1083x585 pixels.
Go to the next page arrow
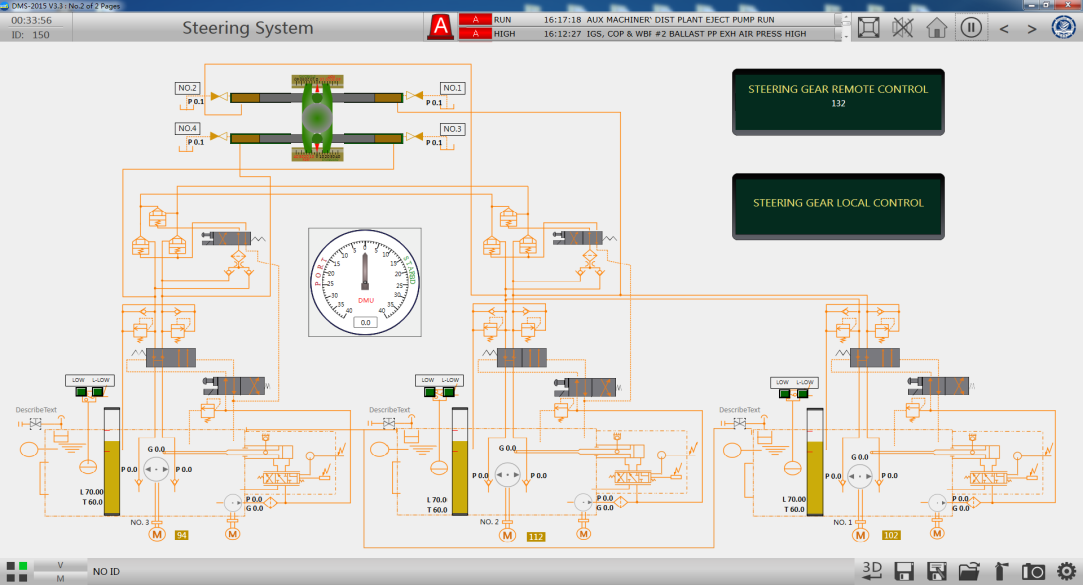click(x=1032, y=28)
